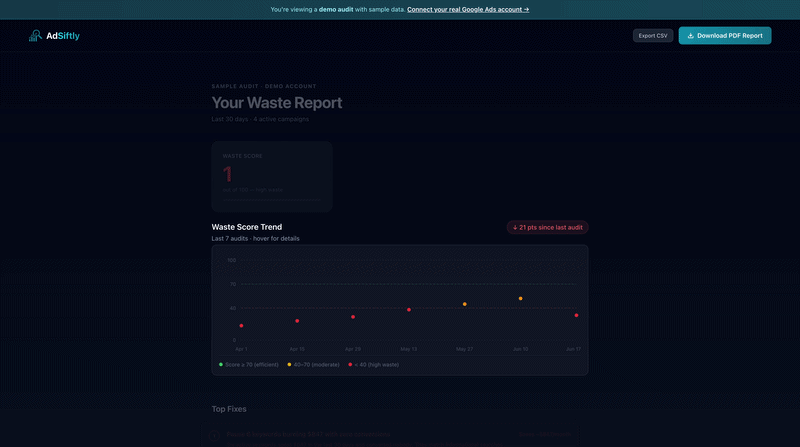Image resolution: width=800 pixels, height=447 pixels.
Task: Click the 100 y-axis label on chart
Action: point(232,260)
